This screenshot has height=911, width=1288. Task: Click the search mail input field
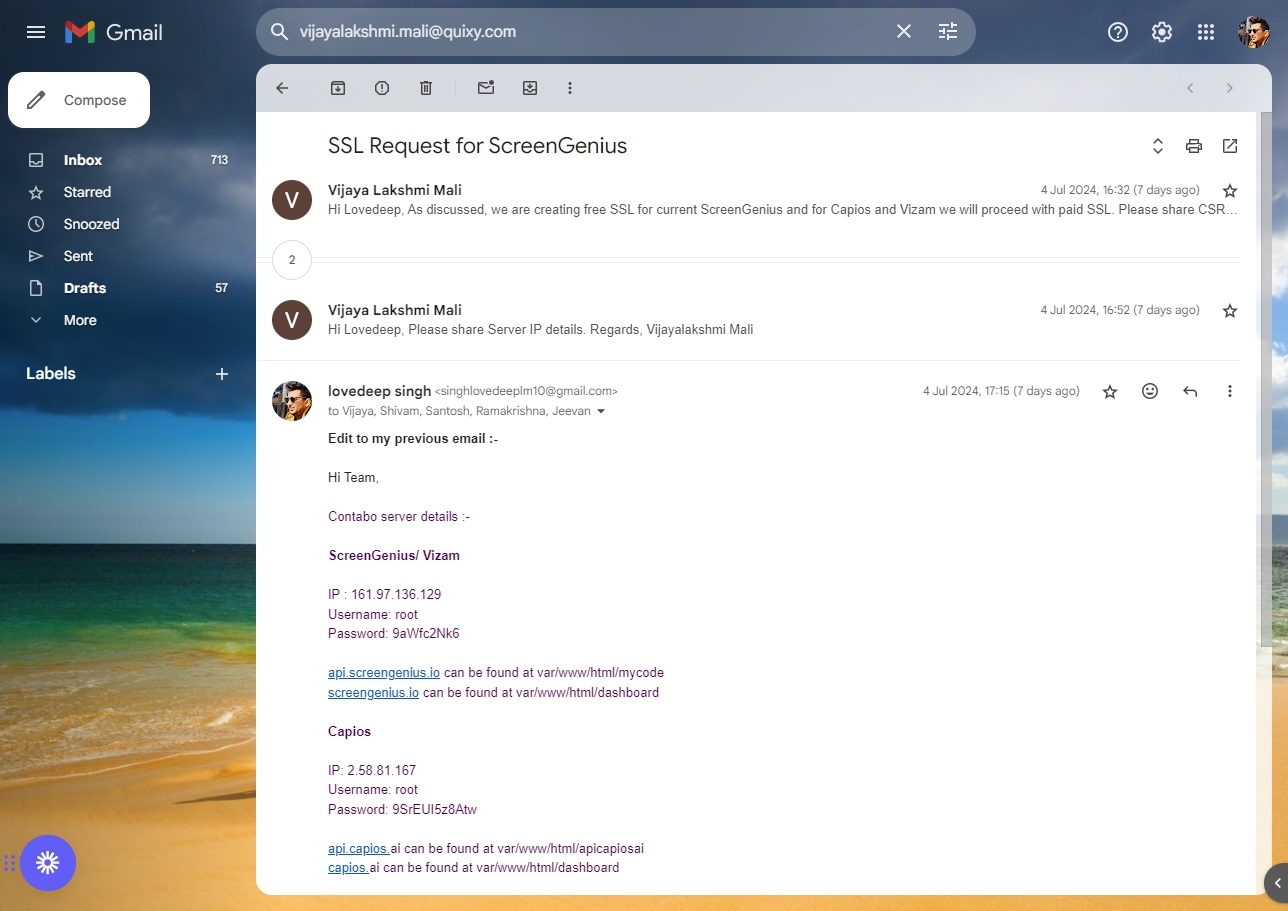[x=590, y=31]
